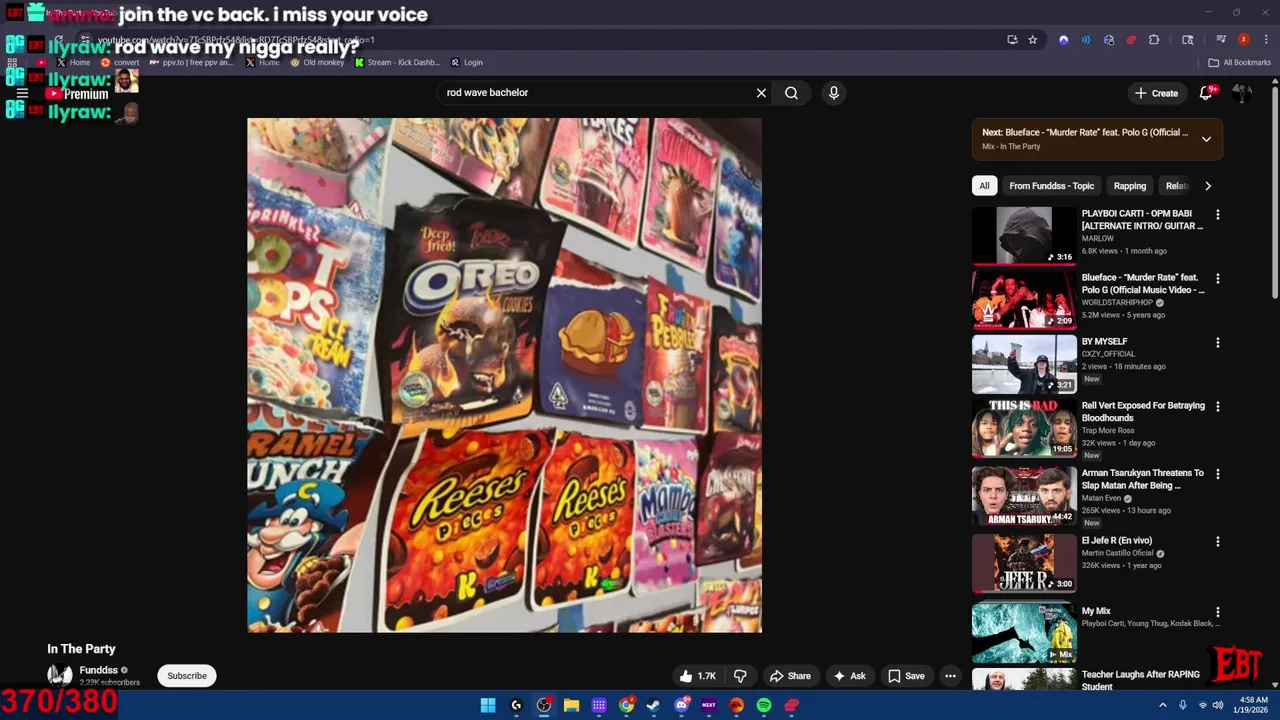Show hidden system tray icons
The height and width of the screenshot is (720, 1280).
point(1163,705)
